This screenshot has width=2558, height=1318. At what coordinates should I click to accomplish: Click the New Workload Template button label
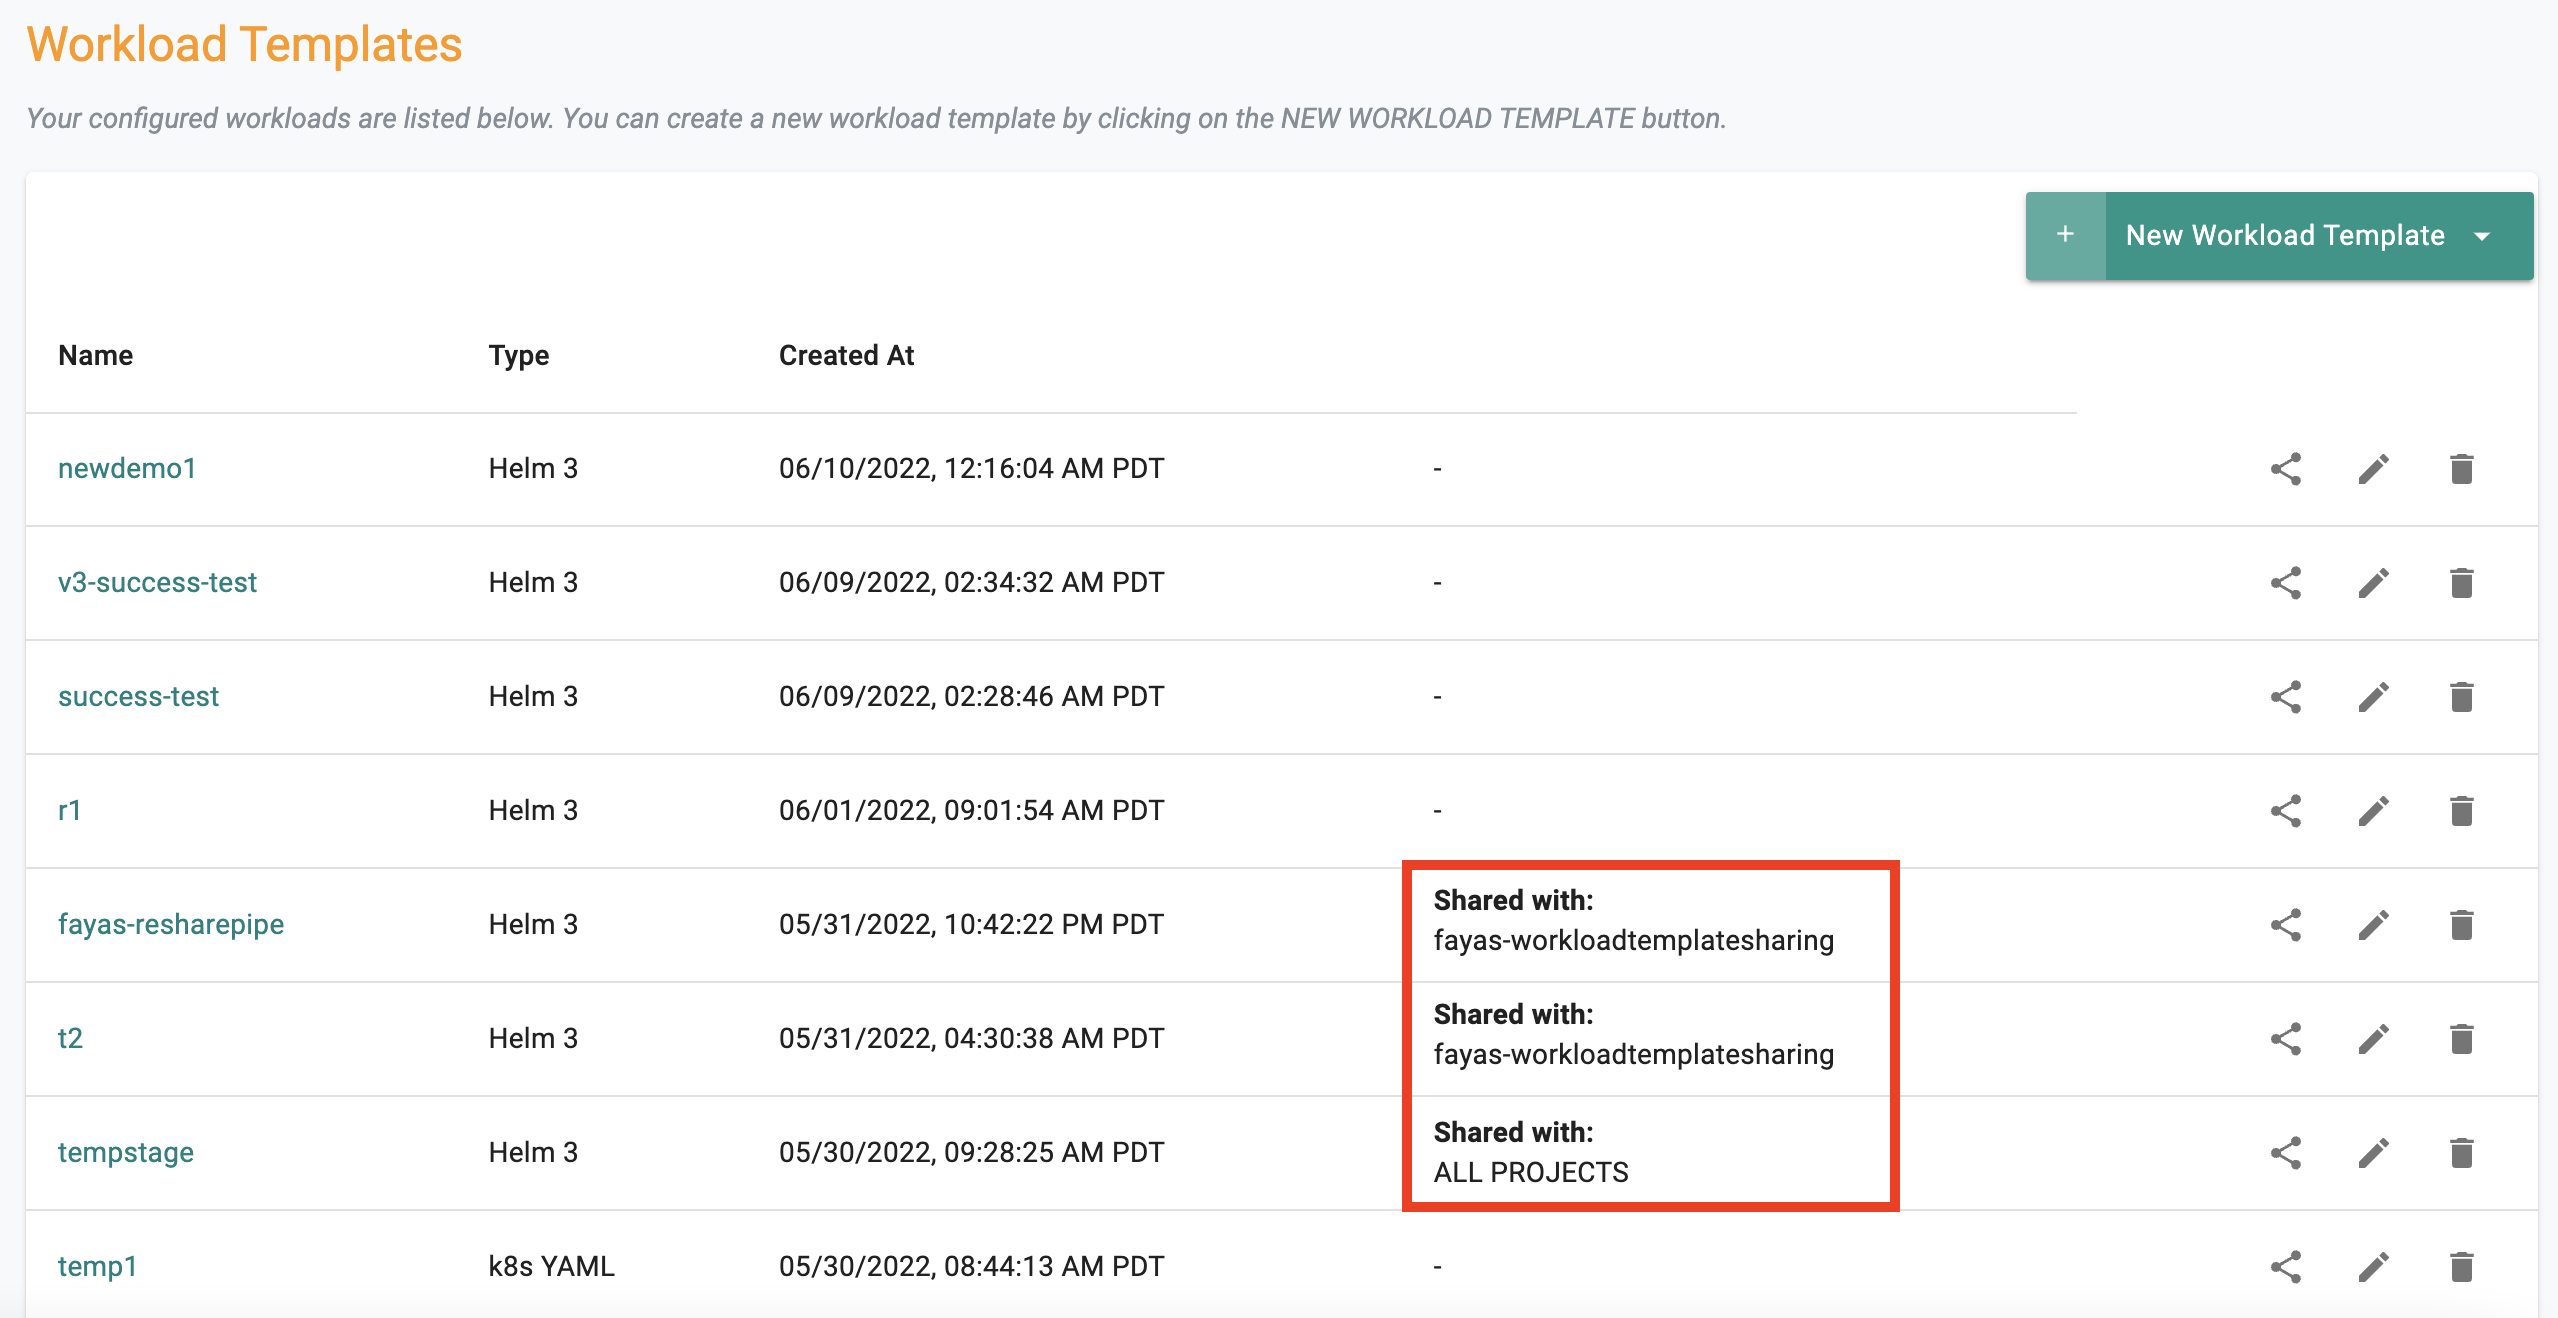coord(2285,235)
